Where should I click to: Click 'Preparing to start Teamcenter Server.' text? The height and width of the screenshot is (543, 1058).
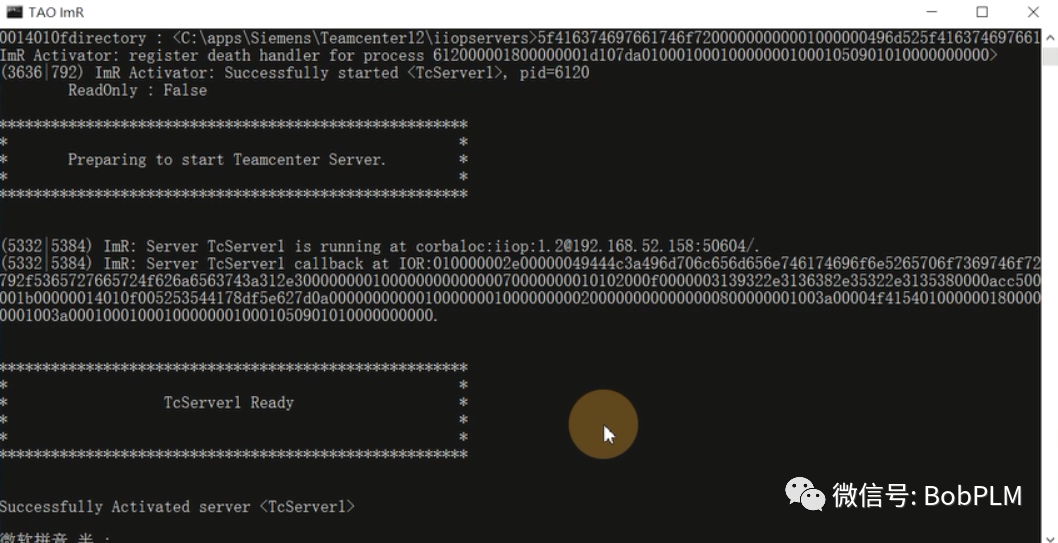pos(227,160)
